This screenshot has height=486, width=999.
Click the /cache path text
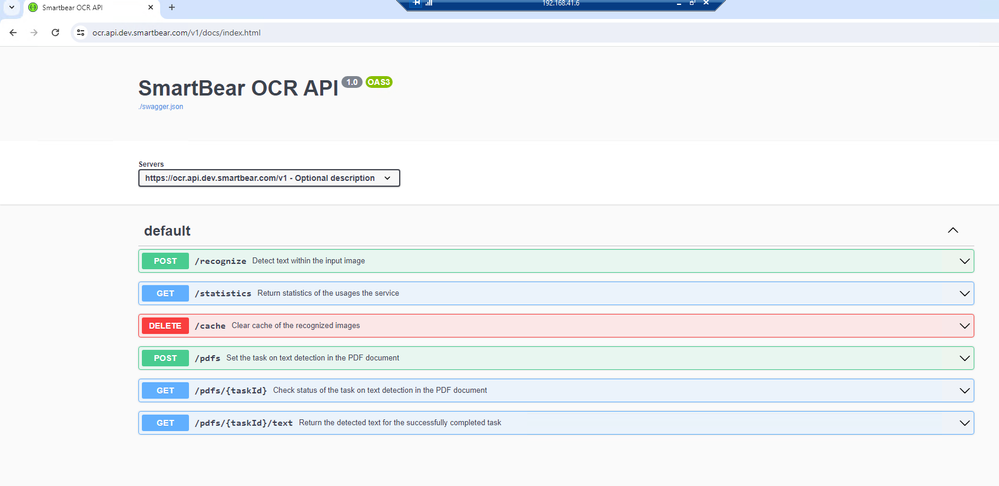pyautogui.click(x=210, y=326)
